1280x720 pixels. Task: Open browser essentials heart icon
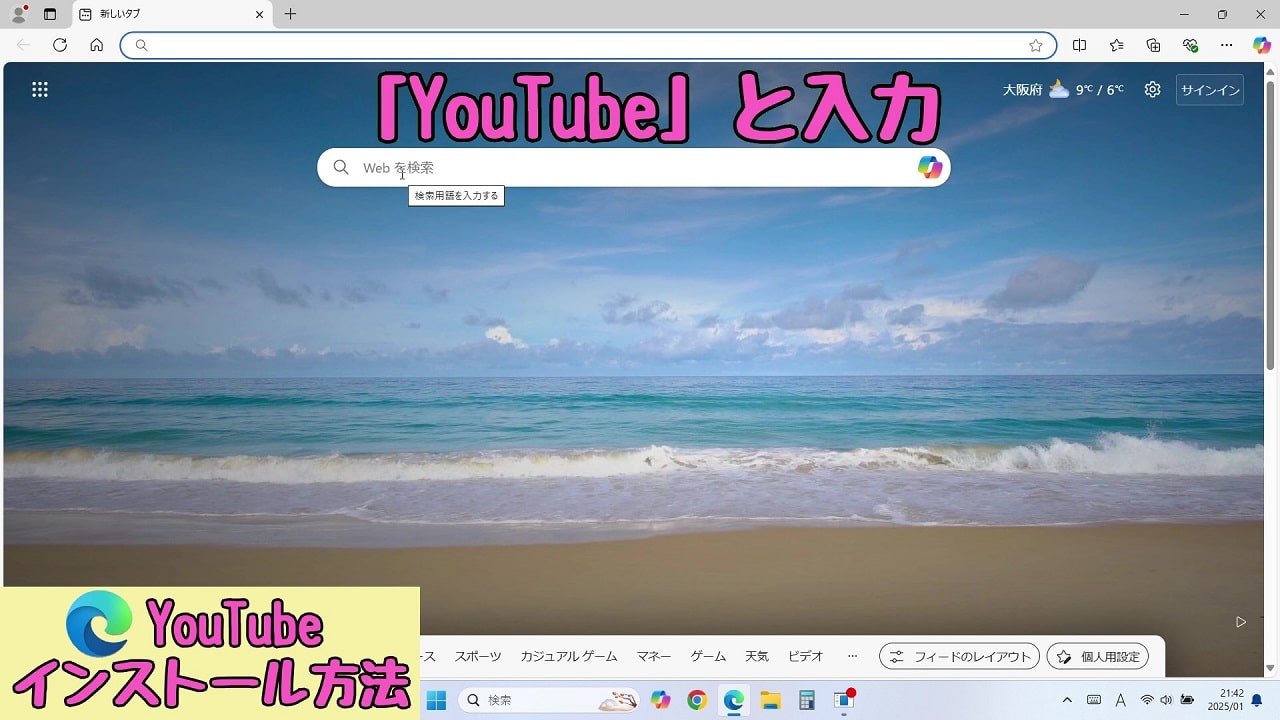(1190, 45)
